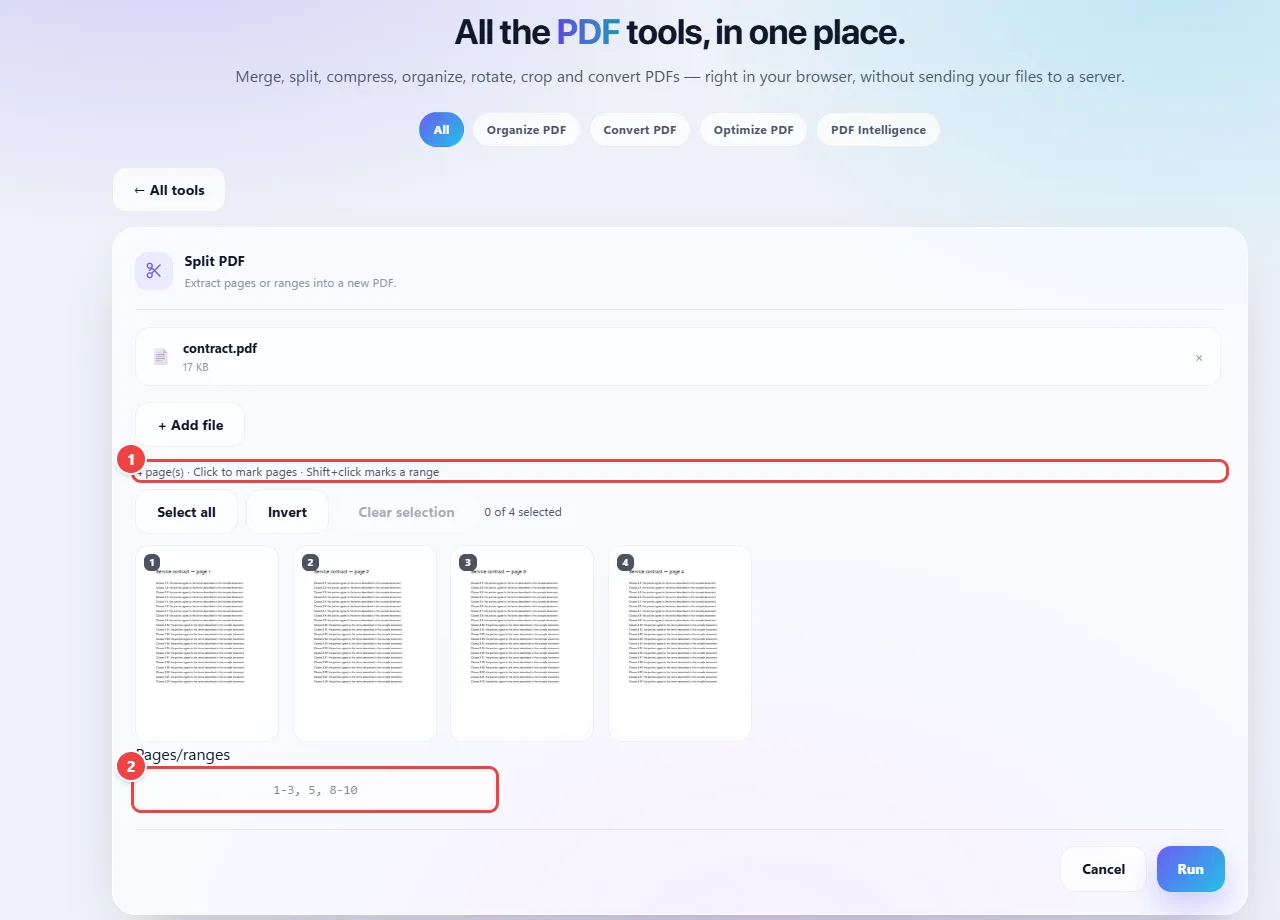Click the contract.pdf file name
Image resolution: width=1280 pixels, height=920 pixels.
tap(220, 348)
